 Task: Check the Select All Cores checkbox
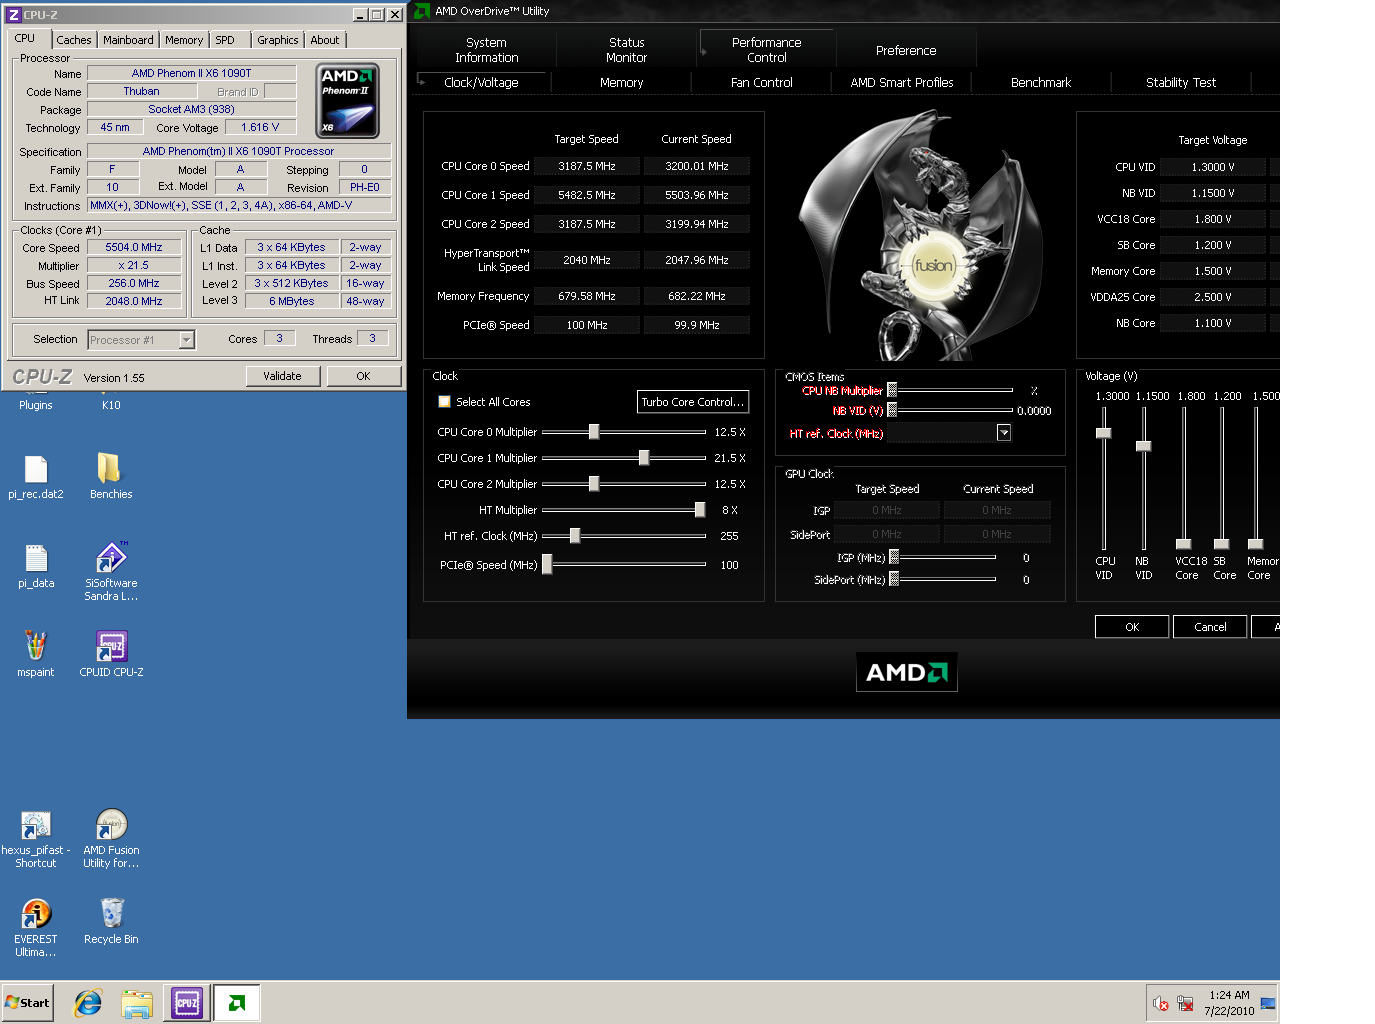click(x=444, y=402)
